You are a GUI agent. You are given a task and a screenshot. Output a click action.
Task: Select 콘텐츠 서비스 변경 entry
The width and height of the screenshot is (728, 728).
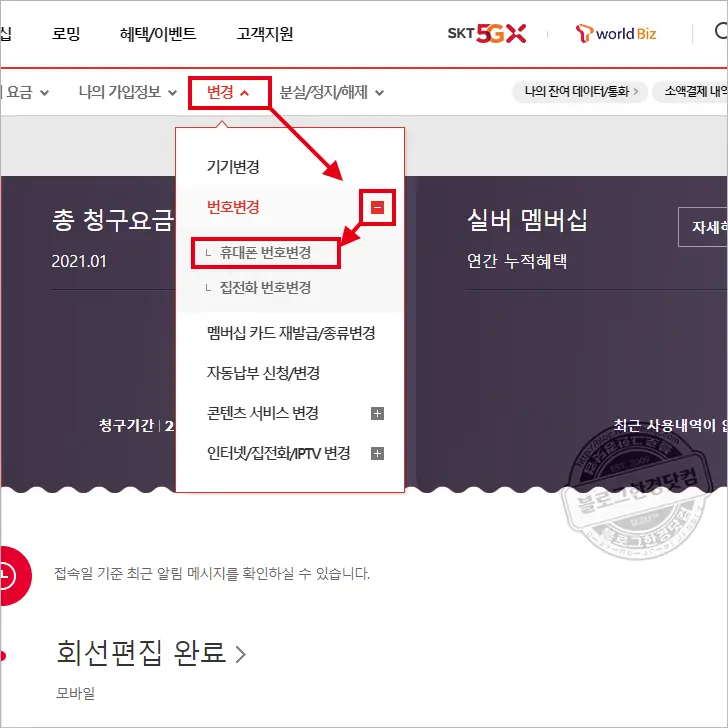click(262, 413)
